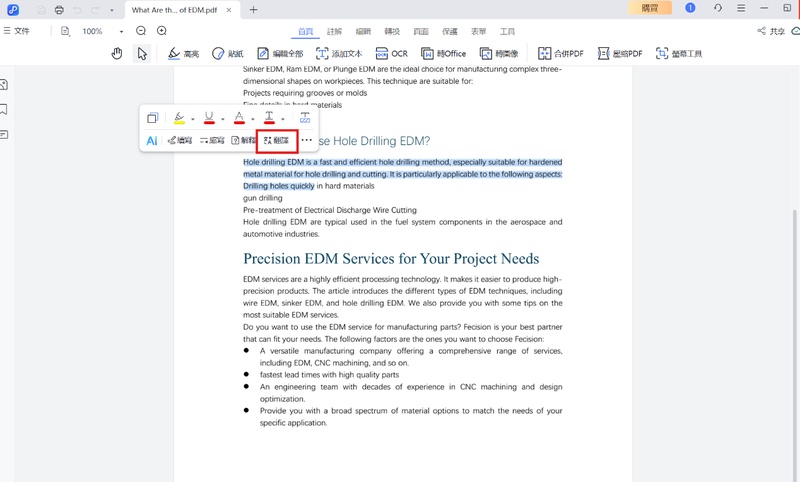Apply the yellow highlighter to selected text
The image size is (800, 482).
coord(179,118)
